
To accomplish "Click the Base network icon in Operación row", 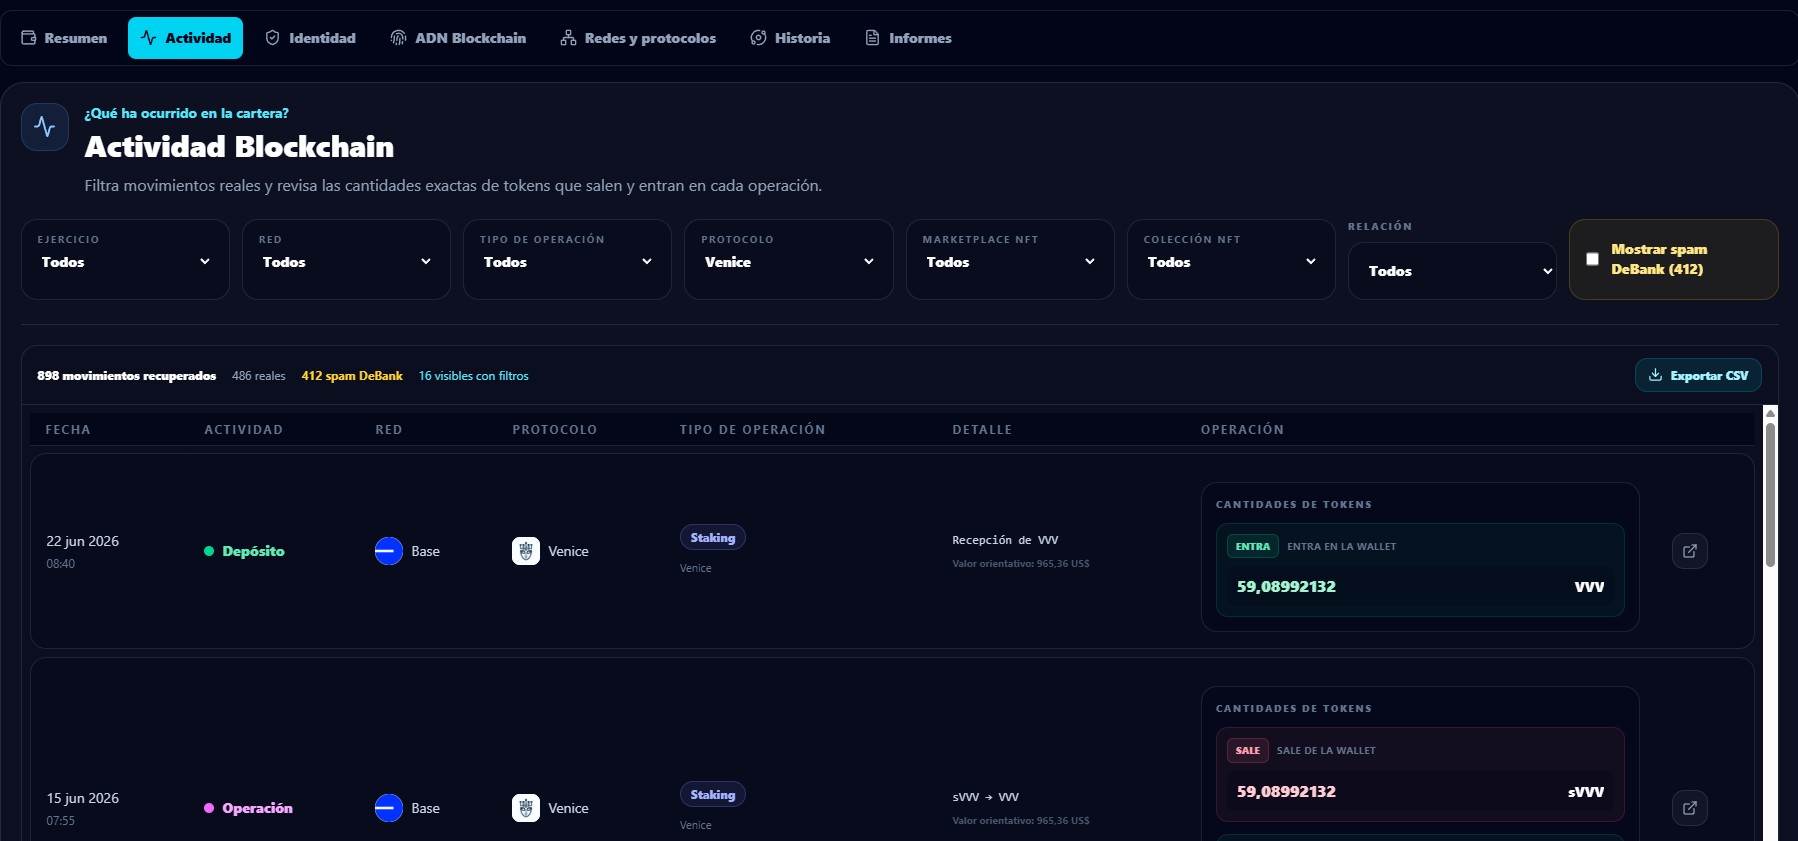I will click(389, 808).
